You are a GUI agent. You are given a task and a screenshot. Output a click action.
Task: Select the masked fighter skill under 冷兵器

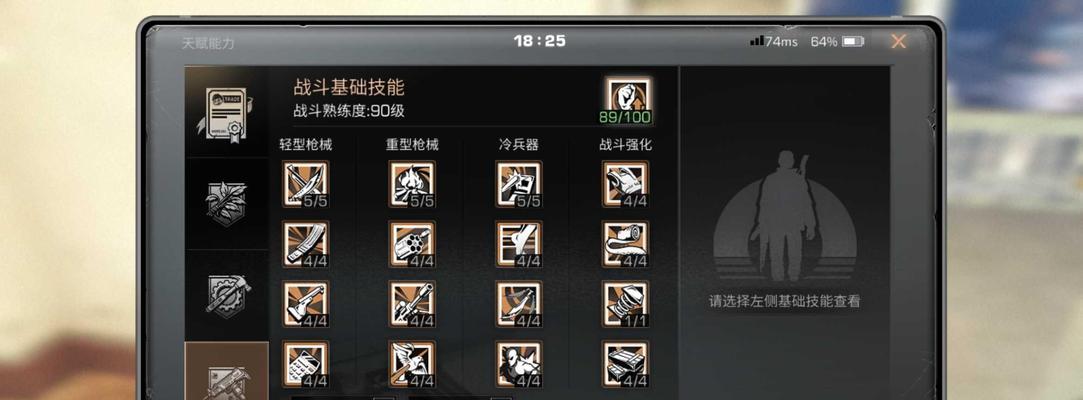pyautogui.click(x=519, y=364)
